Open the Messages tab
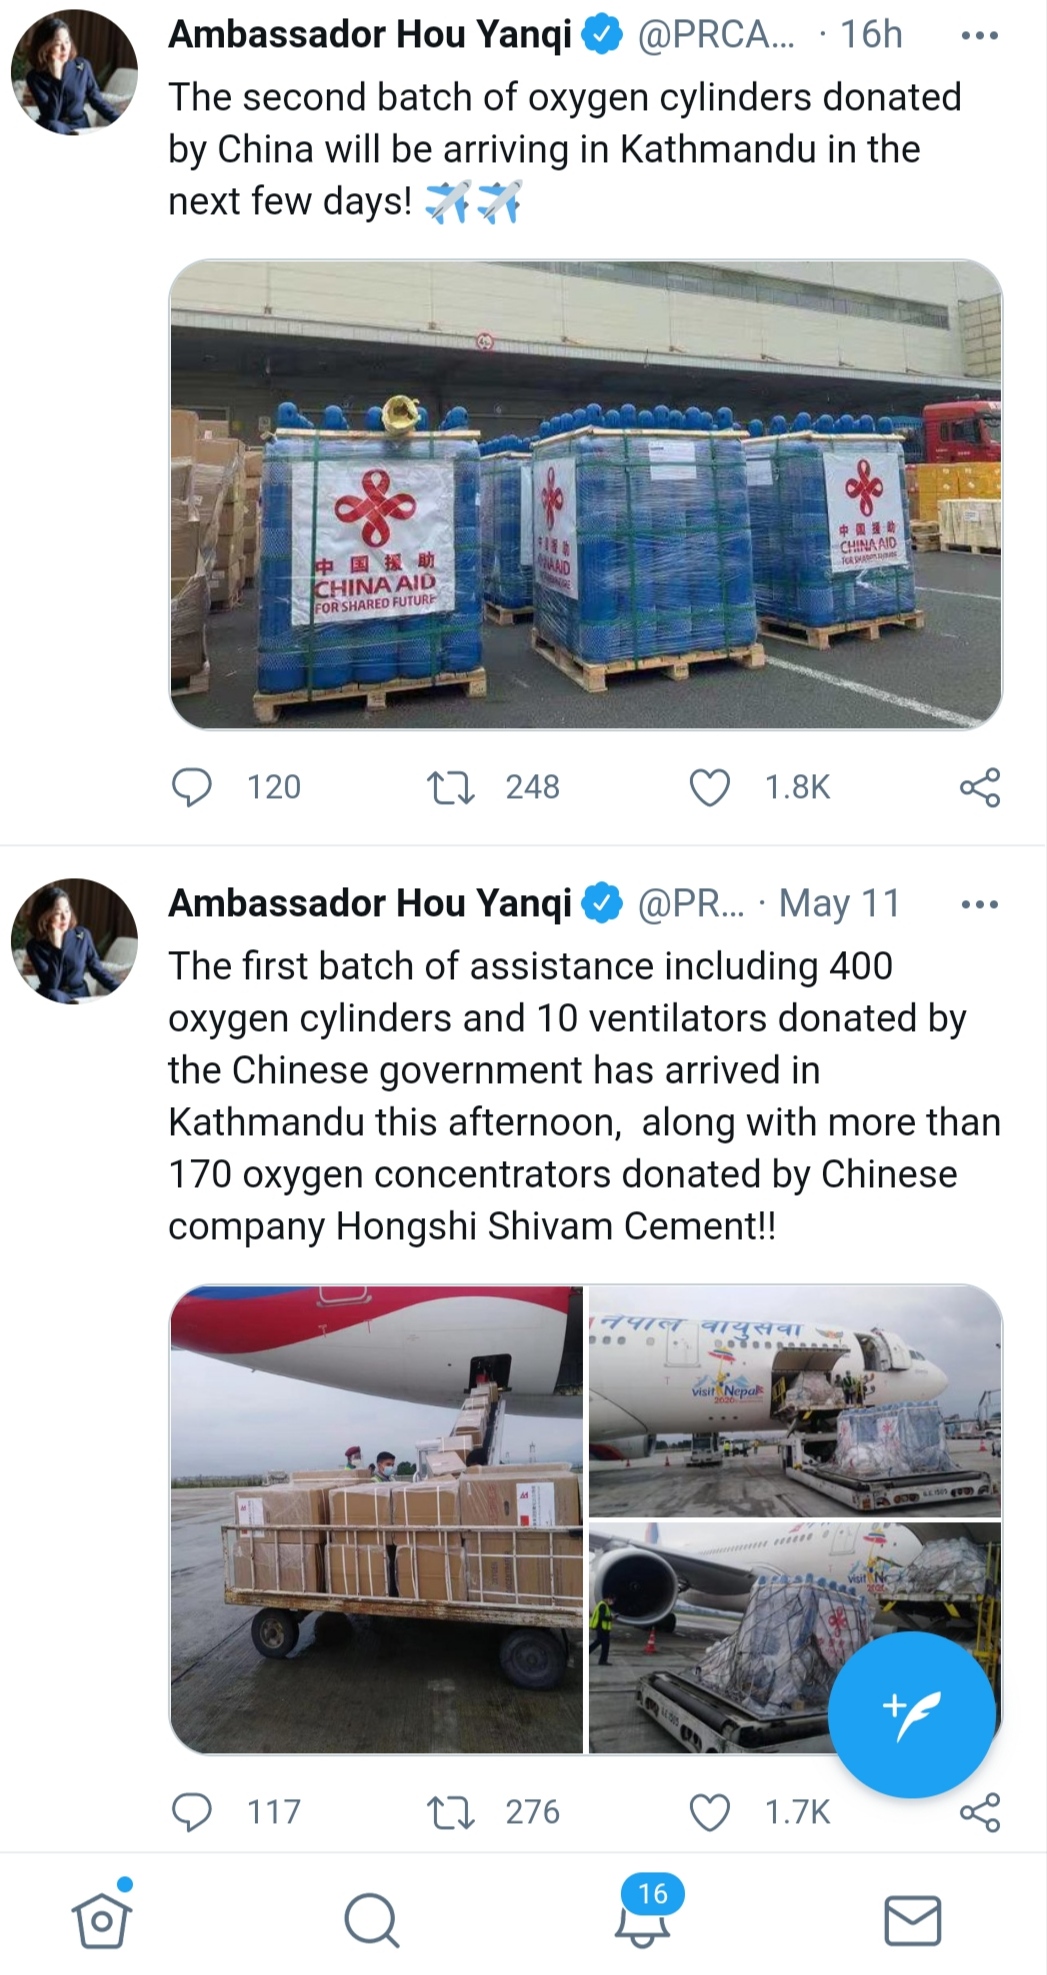 [x=913, y=1920]
